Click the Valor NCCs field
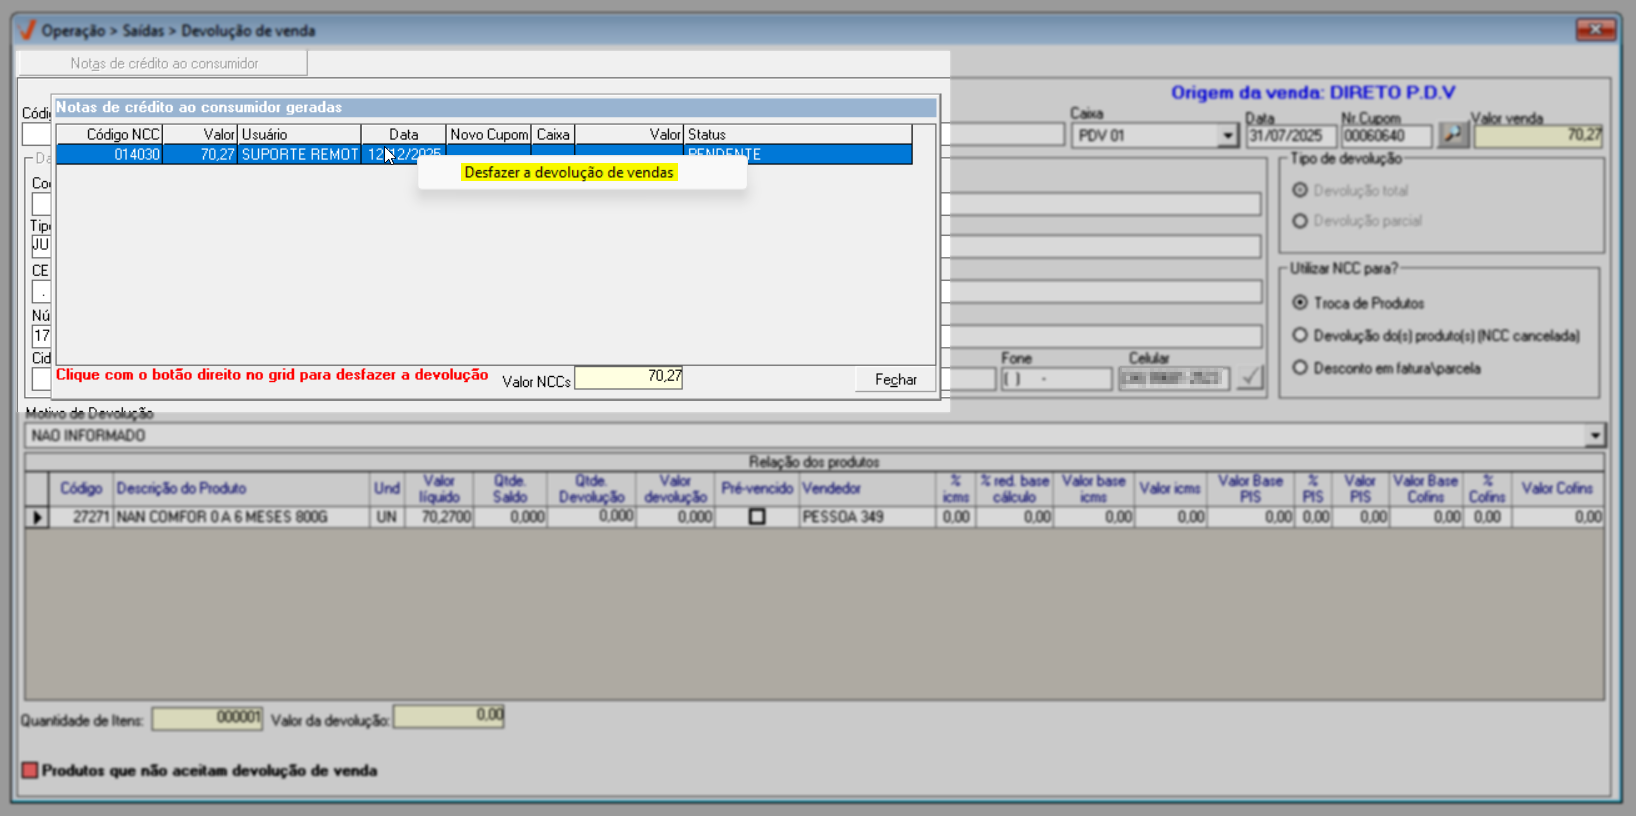This screenshot has width=1636, height=816. [629, 378]
